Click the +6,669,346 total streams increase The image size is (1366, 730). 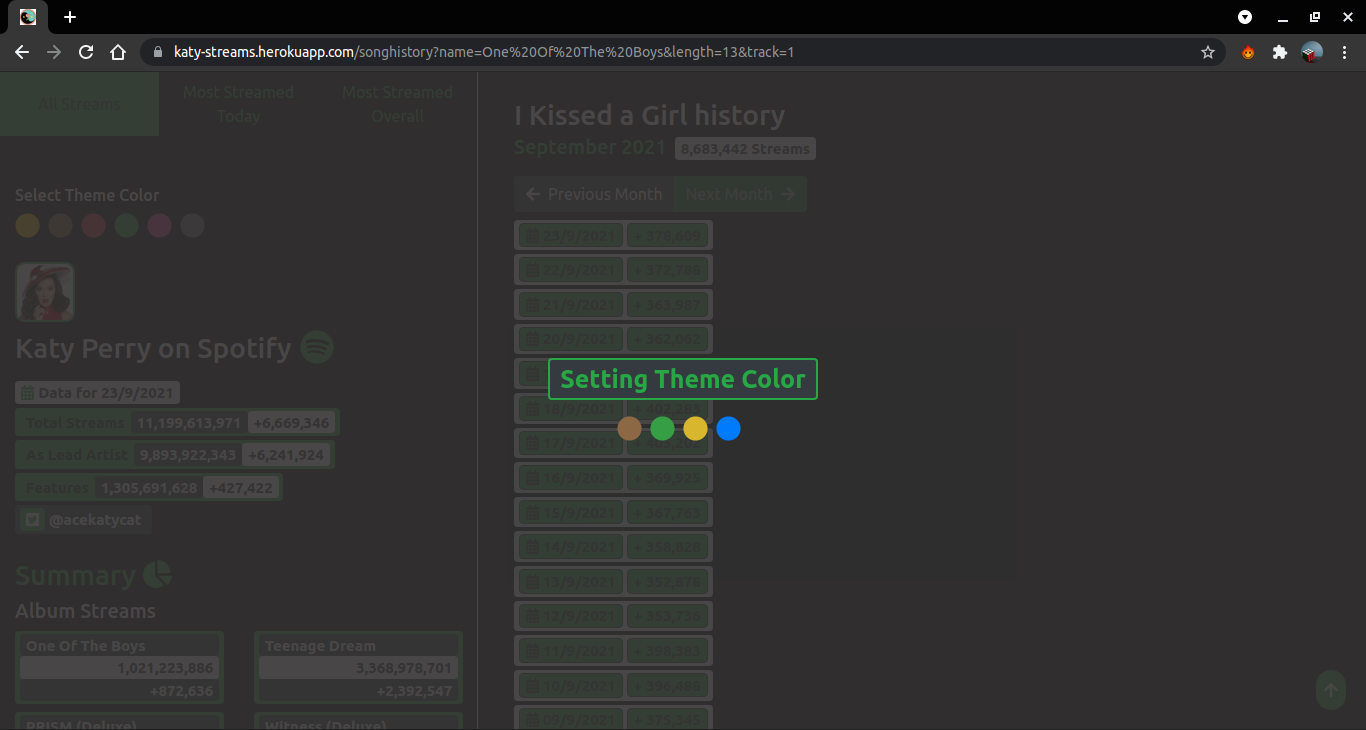[291, 423]
